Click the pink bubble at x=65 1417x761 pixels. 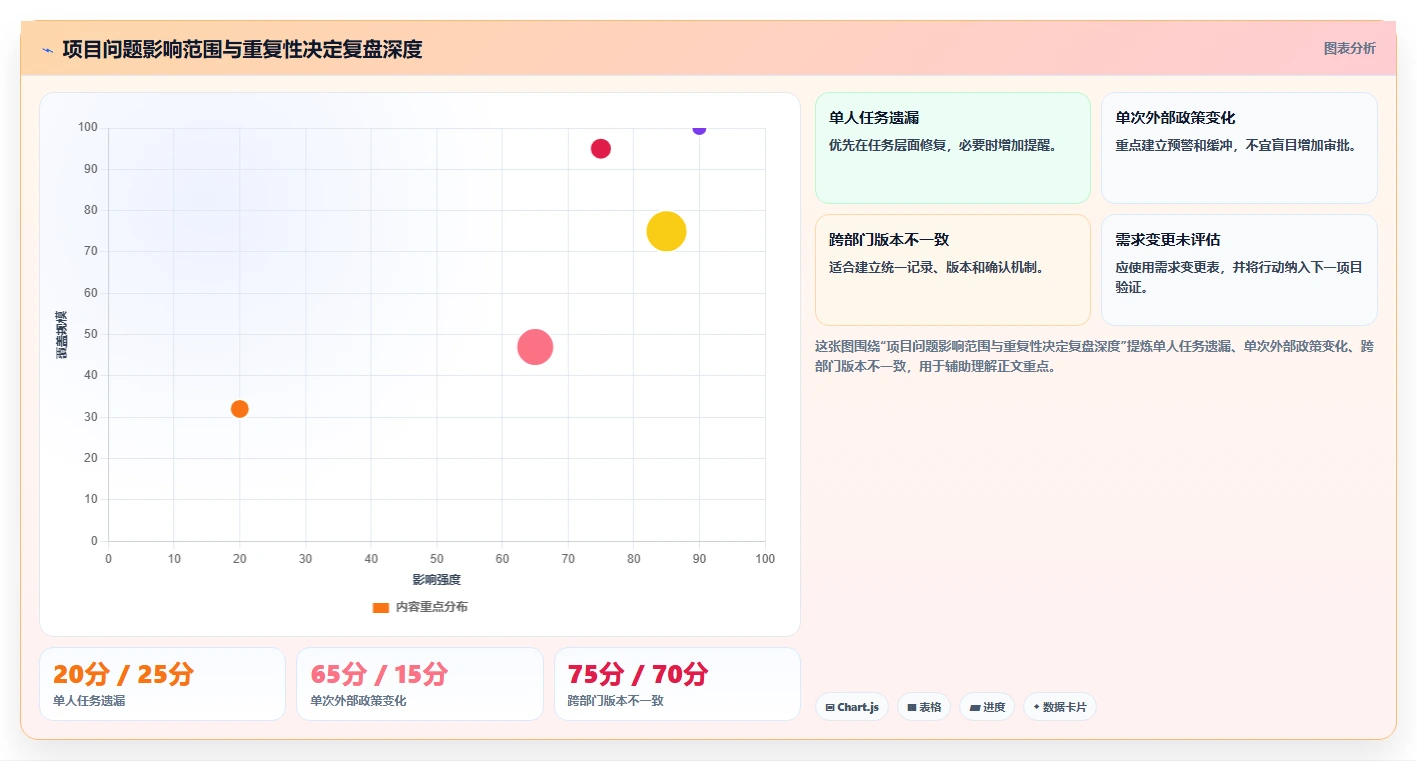coord(535,347)
